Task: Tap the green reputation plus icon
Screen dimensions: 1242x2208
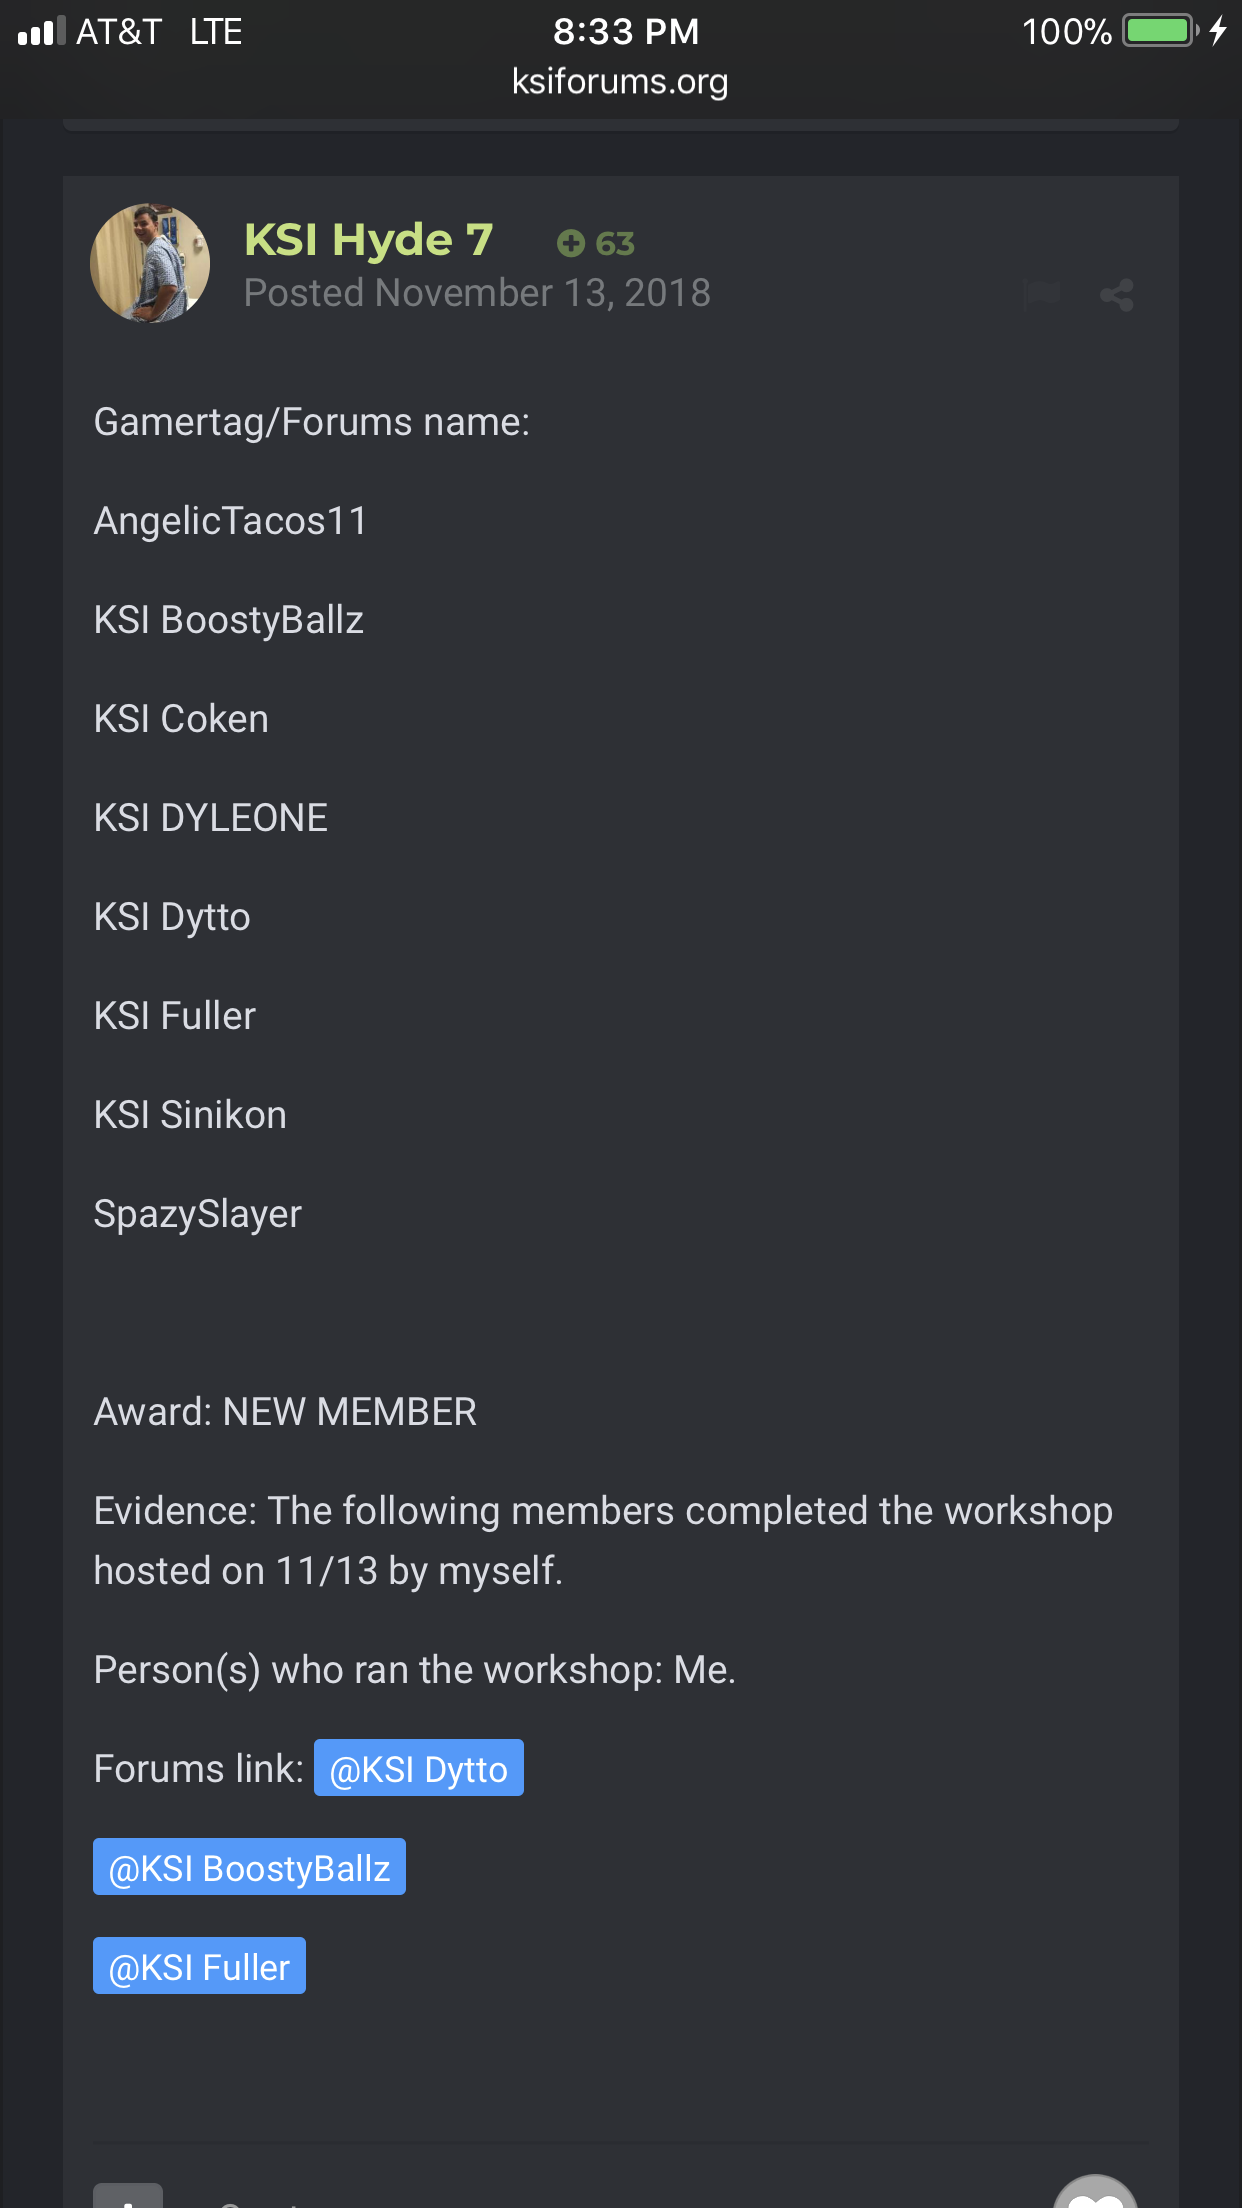Action: pyautogui.click(x=571, y=243)
